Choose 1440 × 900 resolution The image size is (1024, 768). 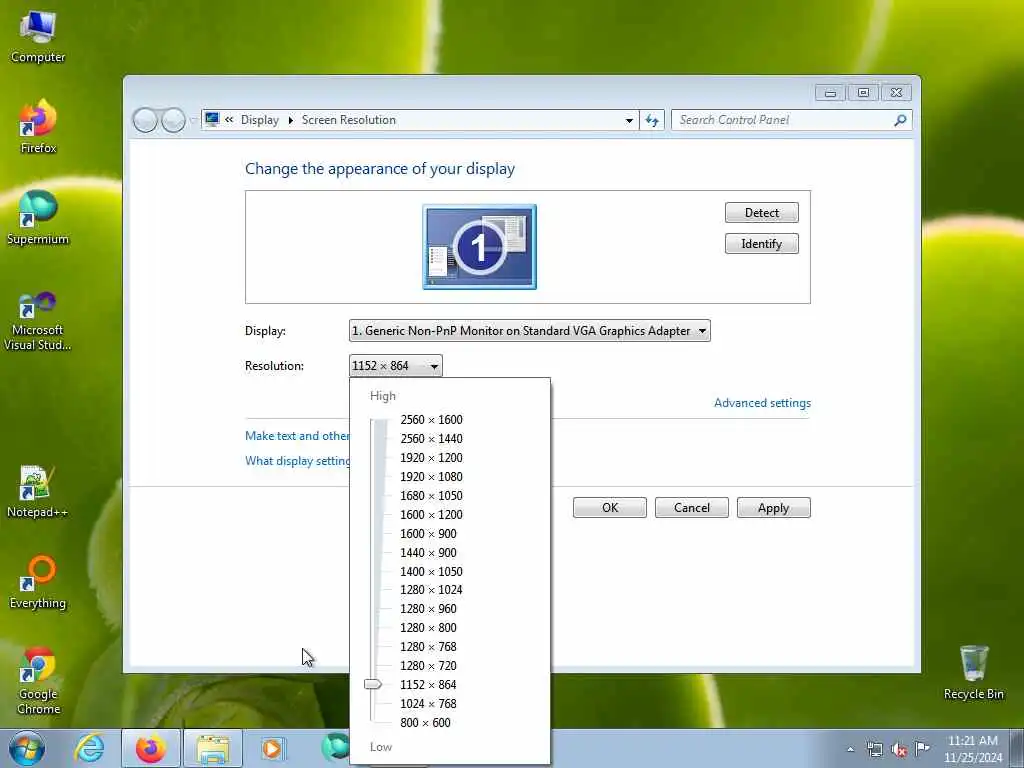pyautogui.click(x=428, y=552)
